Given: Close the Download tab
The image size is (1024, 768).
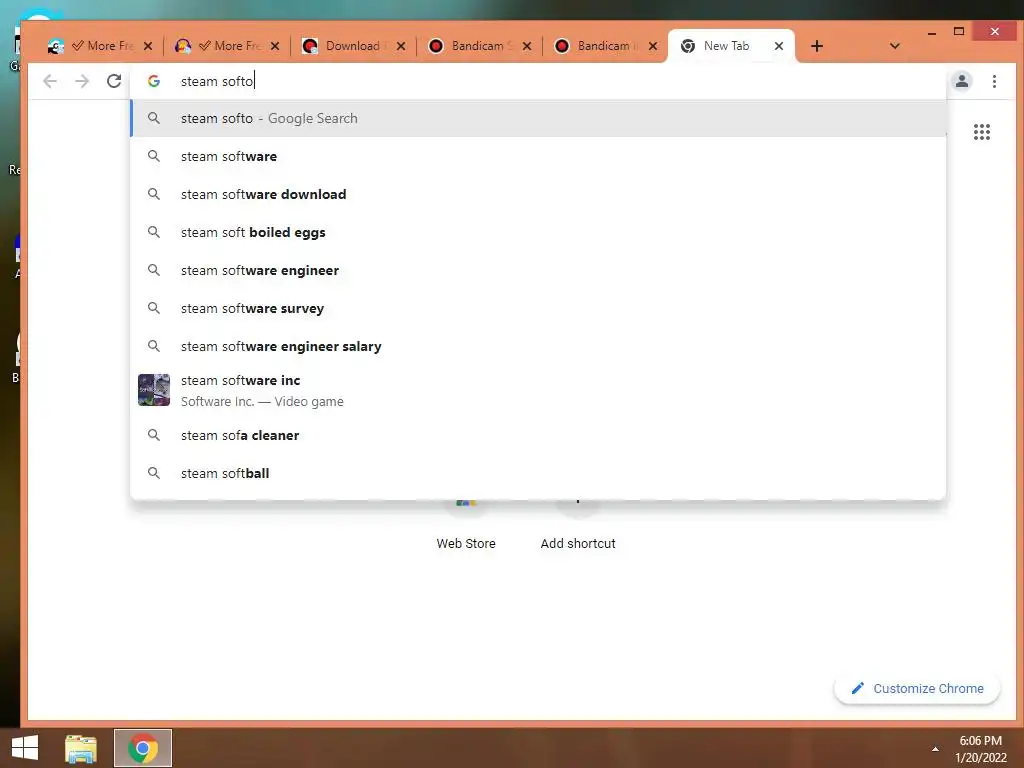Looking at the screenshot, I should [x=401, y=46].
